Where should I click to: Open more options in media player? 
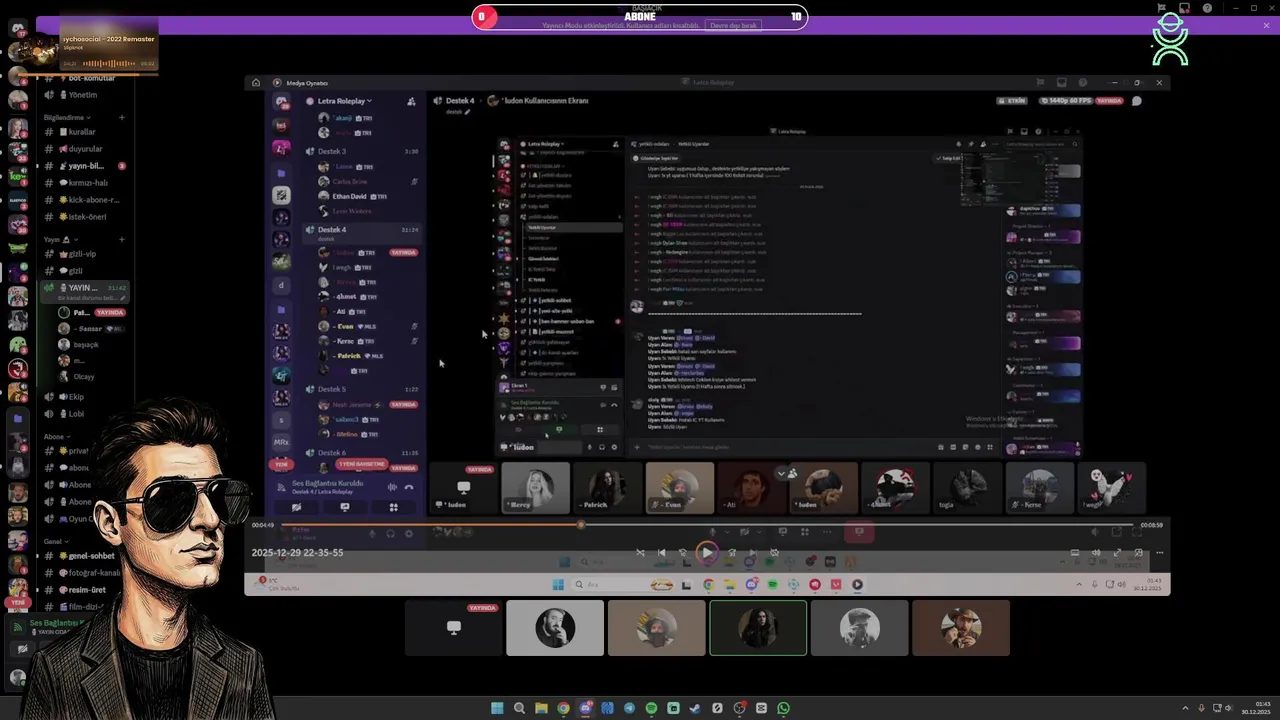[1159, 553]
